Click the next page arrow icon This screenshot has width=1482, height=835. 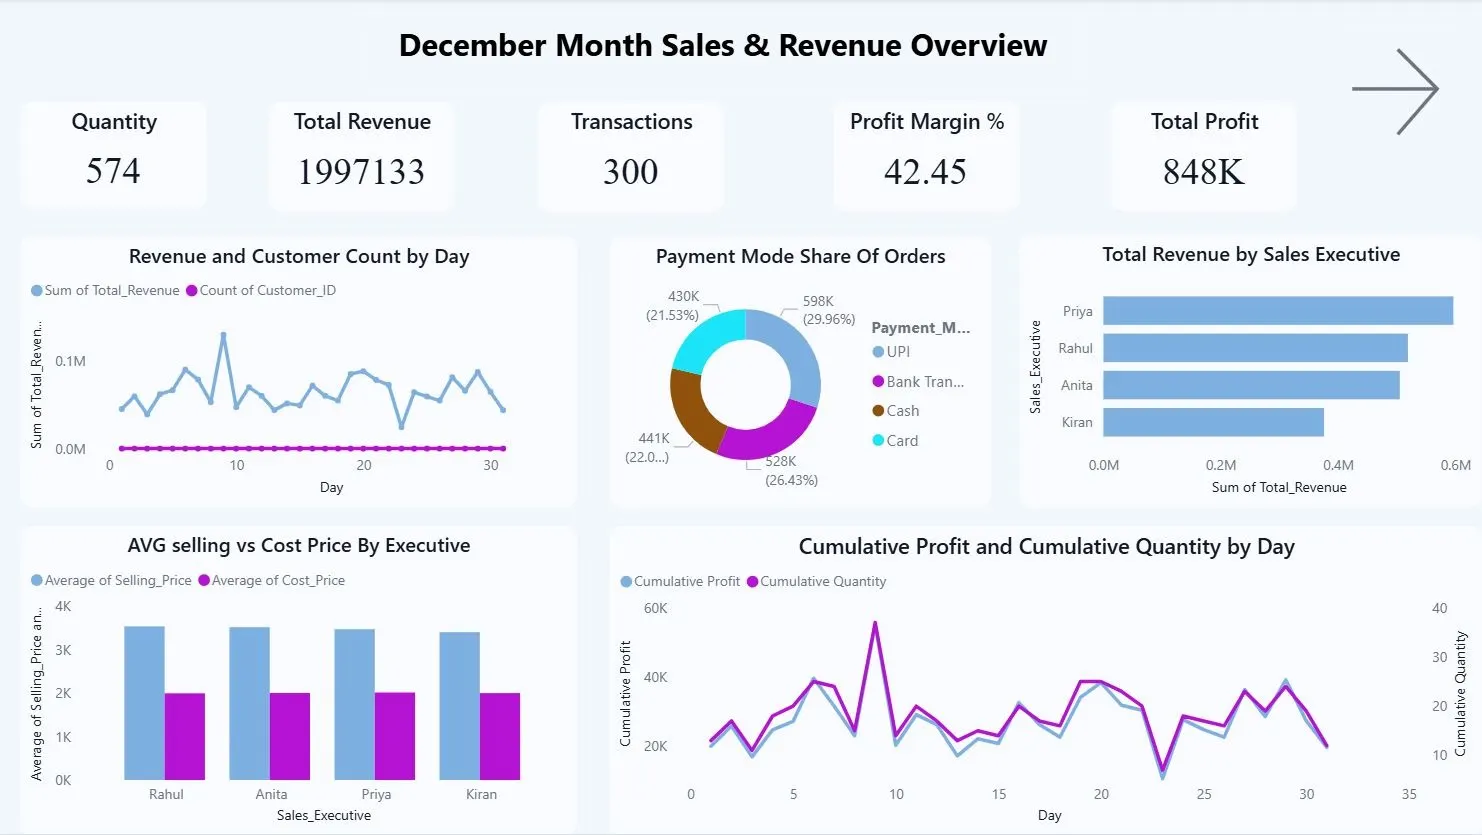1395,91
